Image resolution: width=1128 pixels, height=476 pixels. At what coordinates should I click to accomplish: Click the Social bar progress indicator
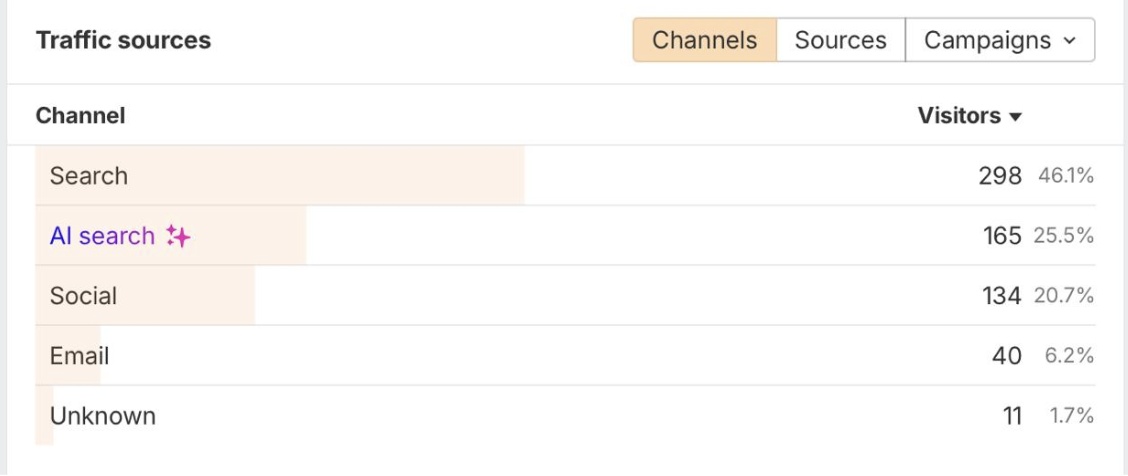tap(200, 296)
